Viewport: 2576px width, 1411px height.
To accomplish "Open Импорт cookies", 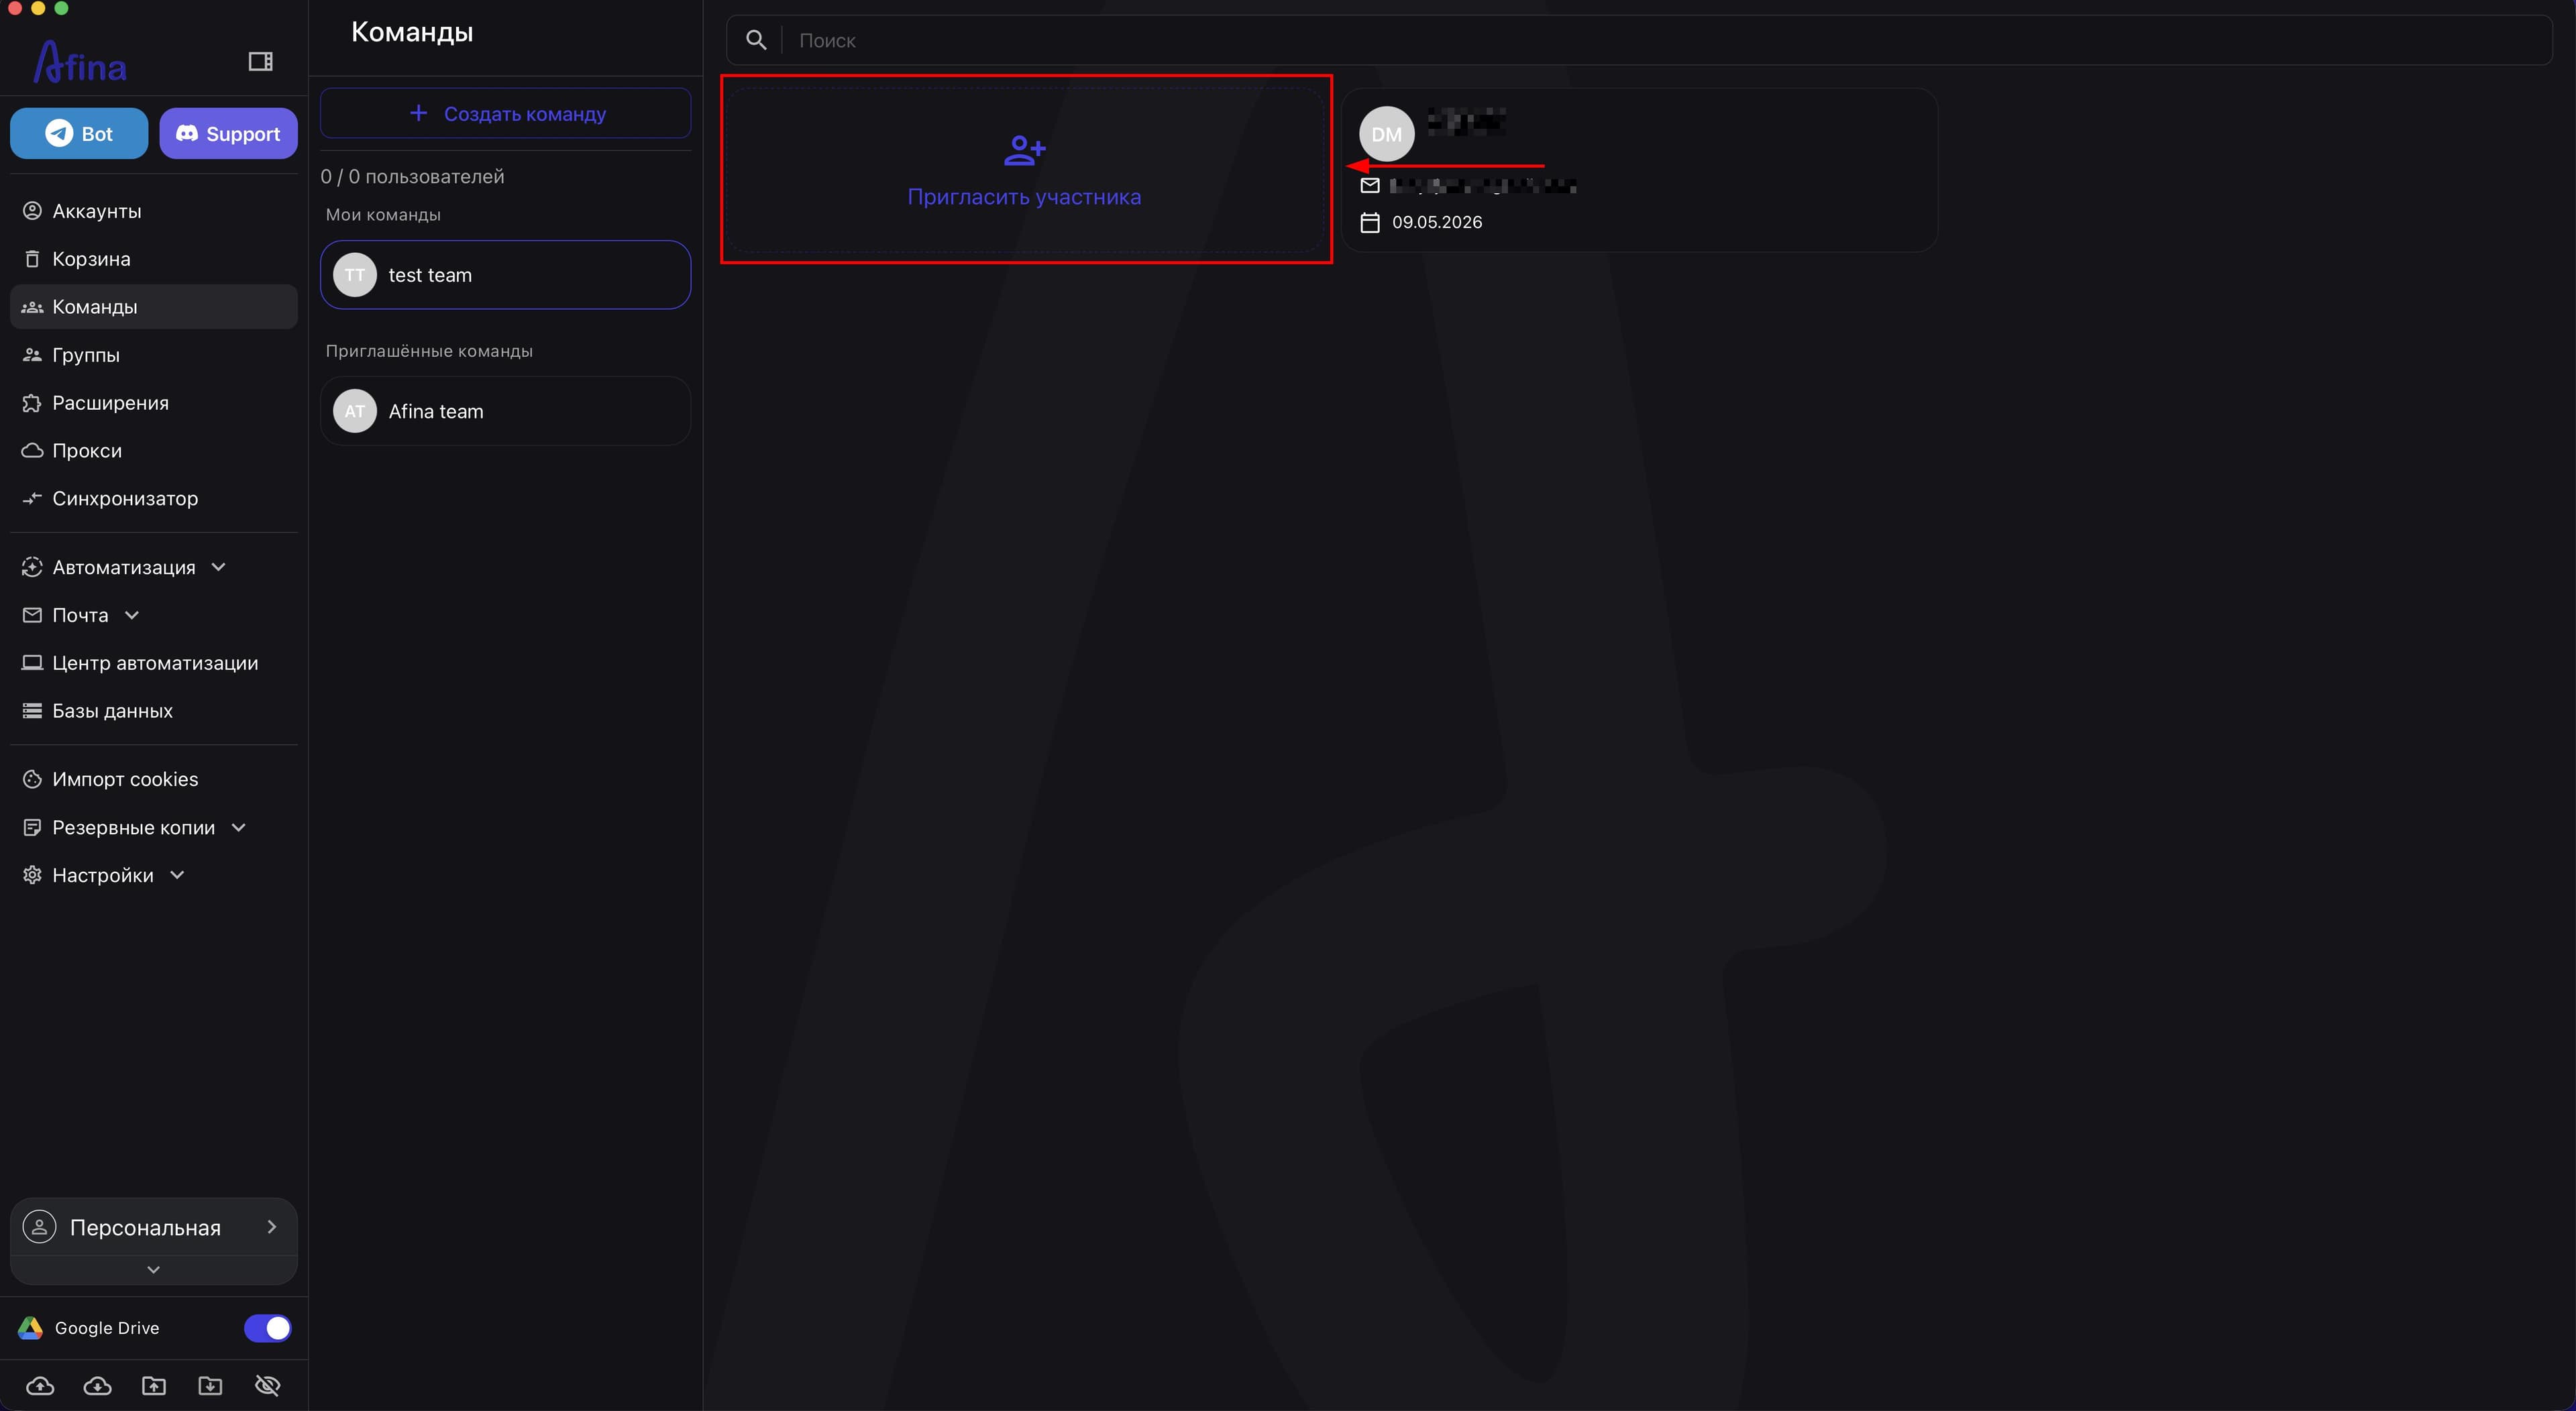I will (x=154, y=779).
